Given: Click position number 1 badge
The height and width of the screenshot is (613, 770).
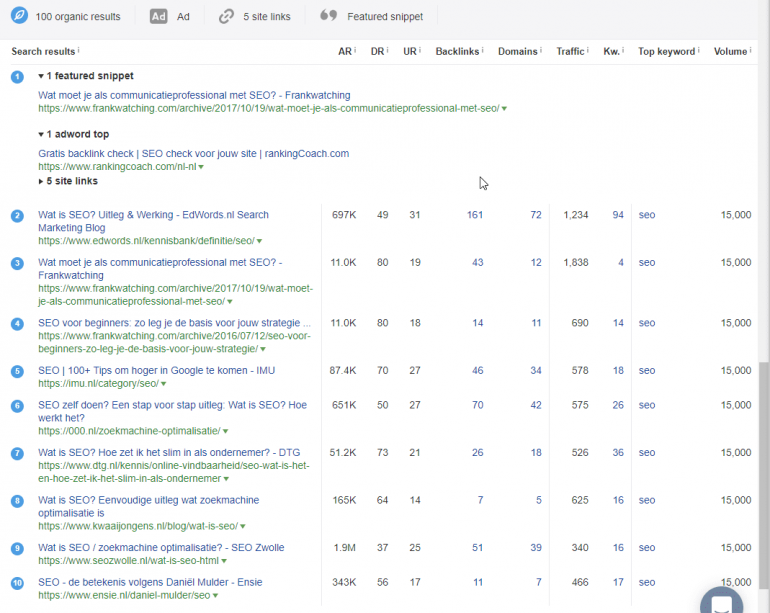Looking at the screenshot, I should coord(17,77).
